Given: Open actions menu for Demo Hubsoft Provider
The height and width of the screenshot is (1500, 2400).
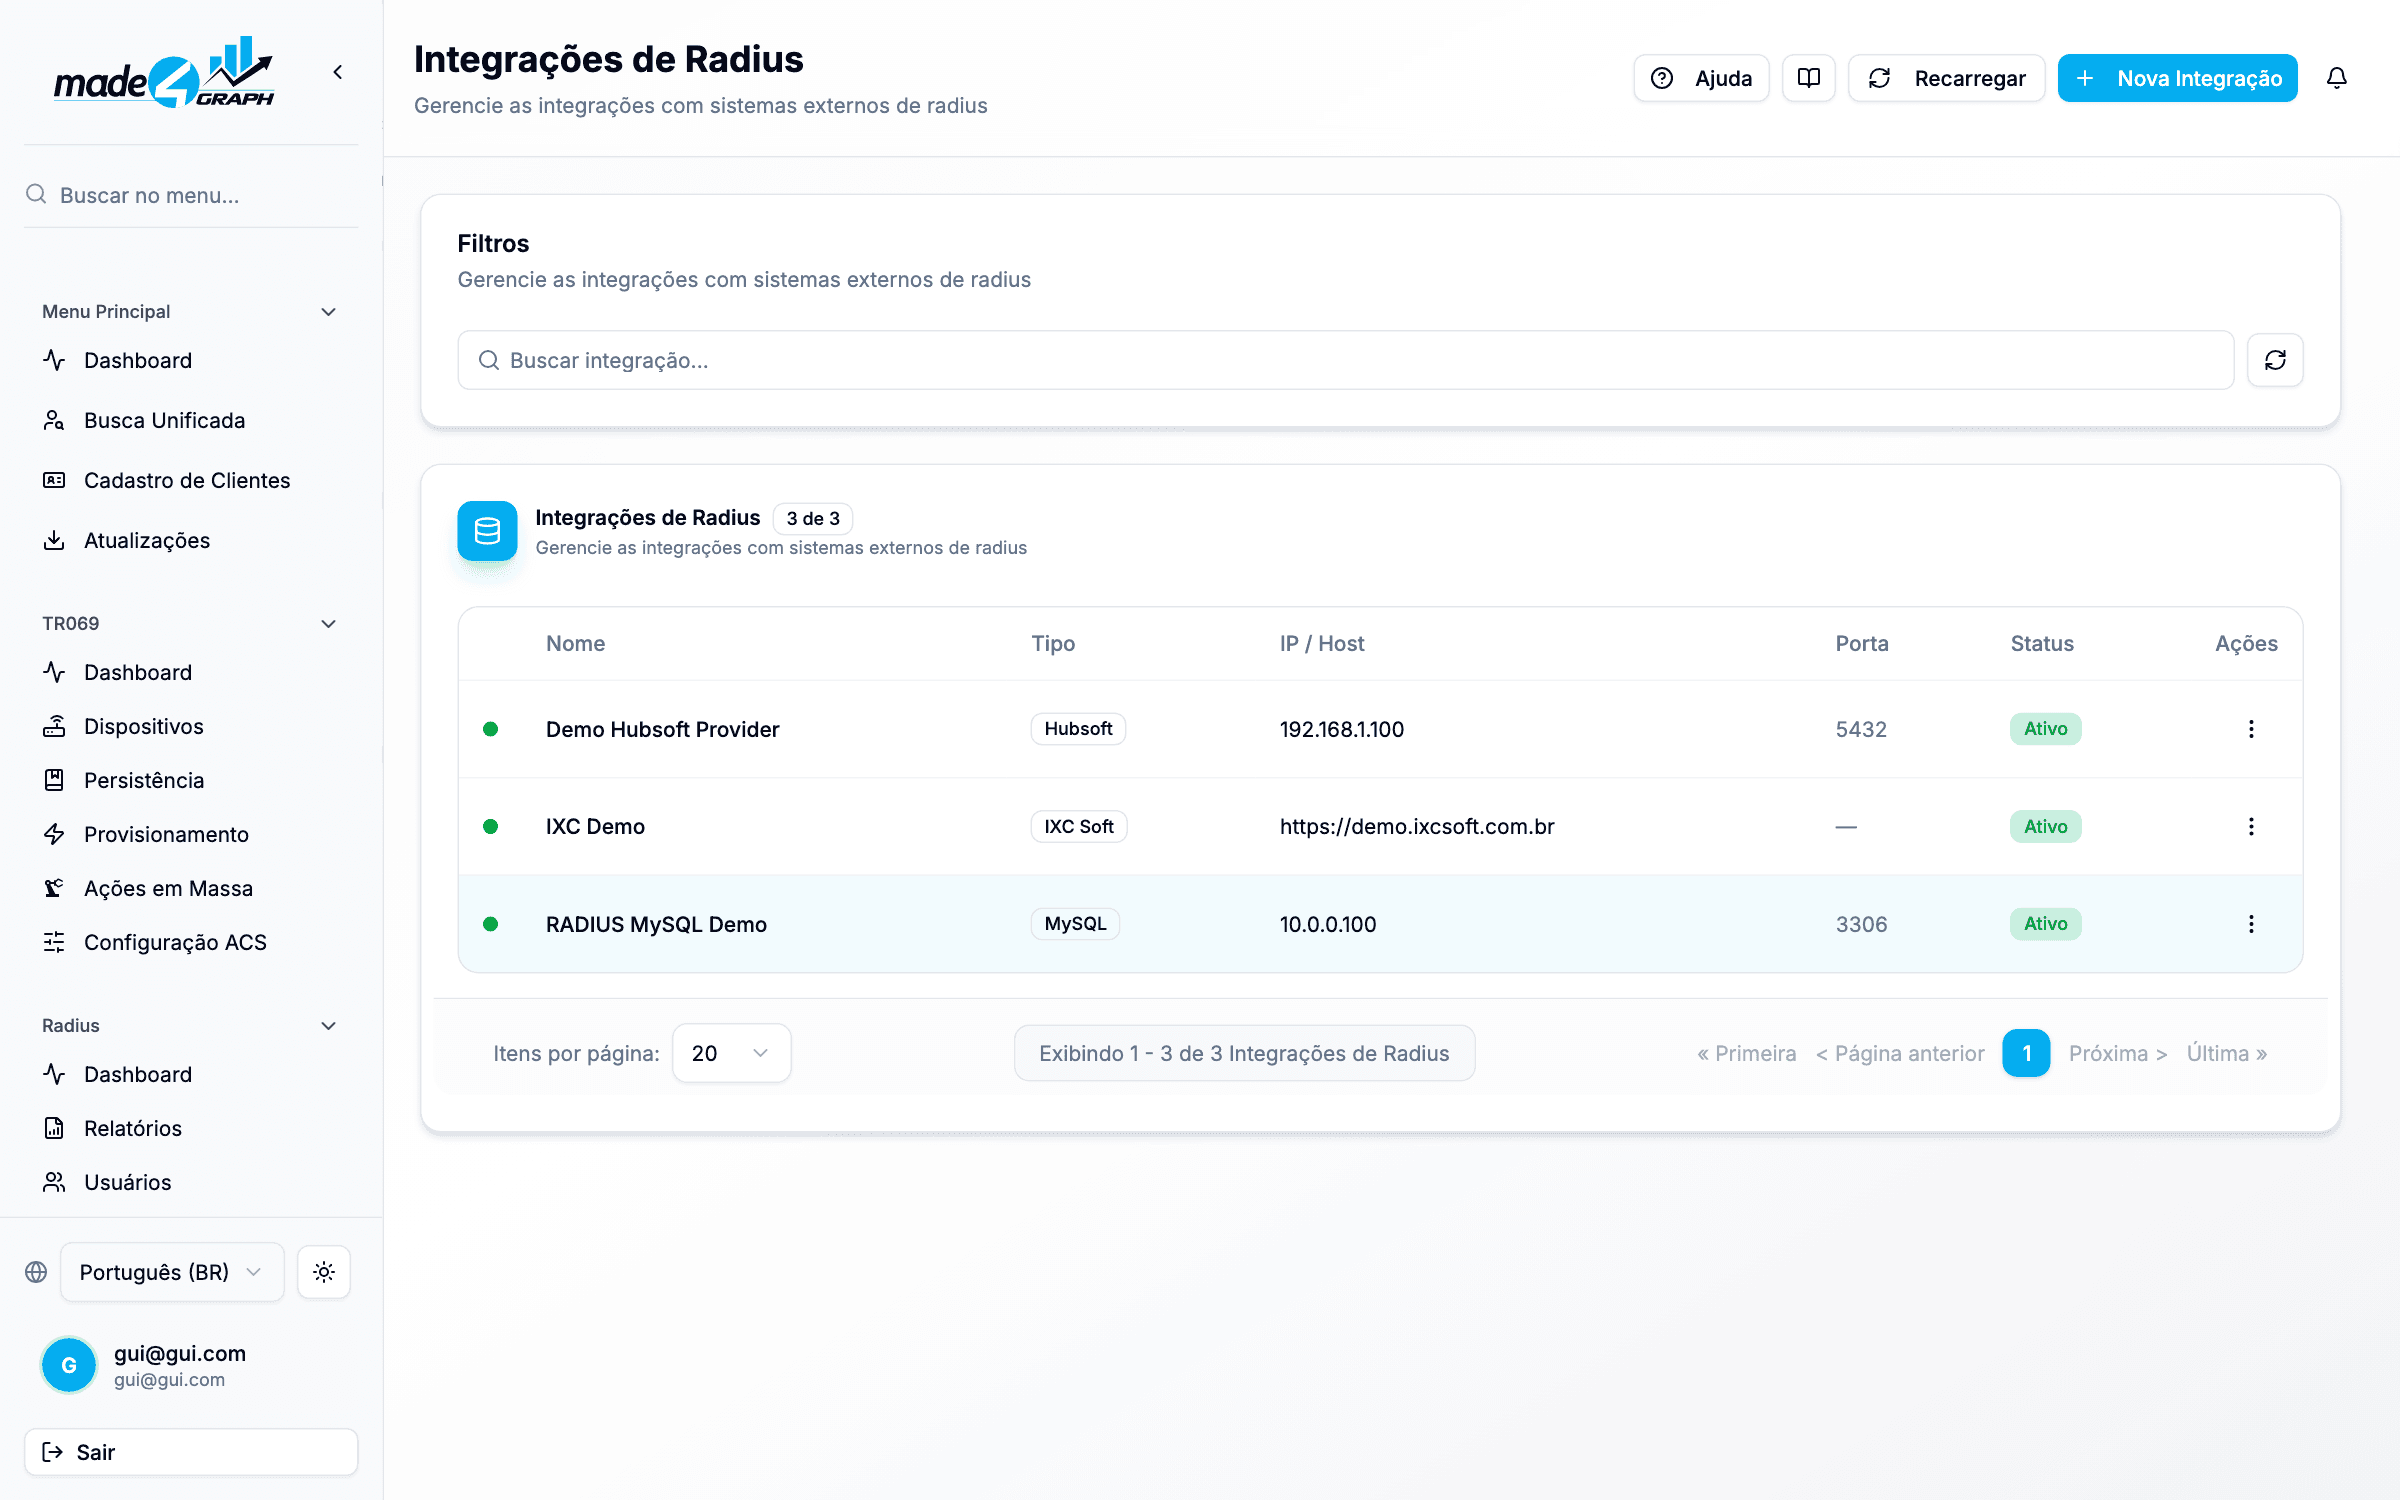Looking at the screenshot, I should tap(2251, 729).
